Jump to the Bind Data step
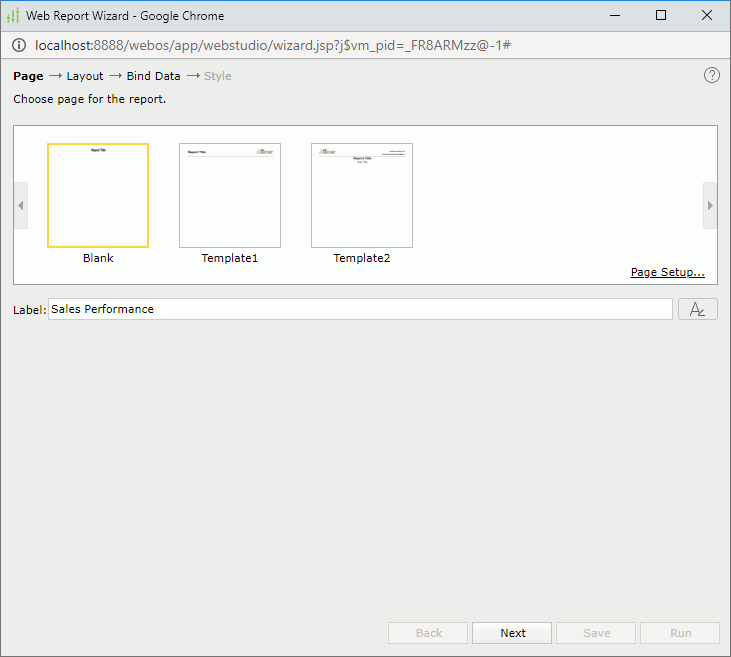Image resolution: width=731 pixels, height=657 pixels. [153, 76]
